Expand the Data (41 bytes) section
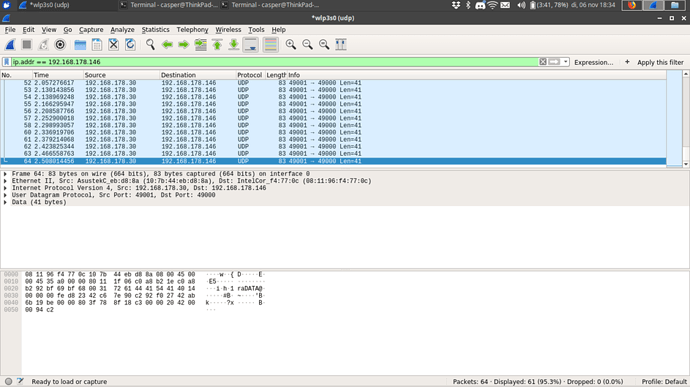Viewport: 690px width, 387px height. [5, 202]
